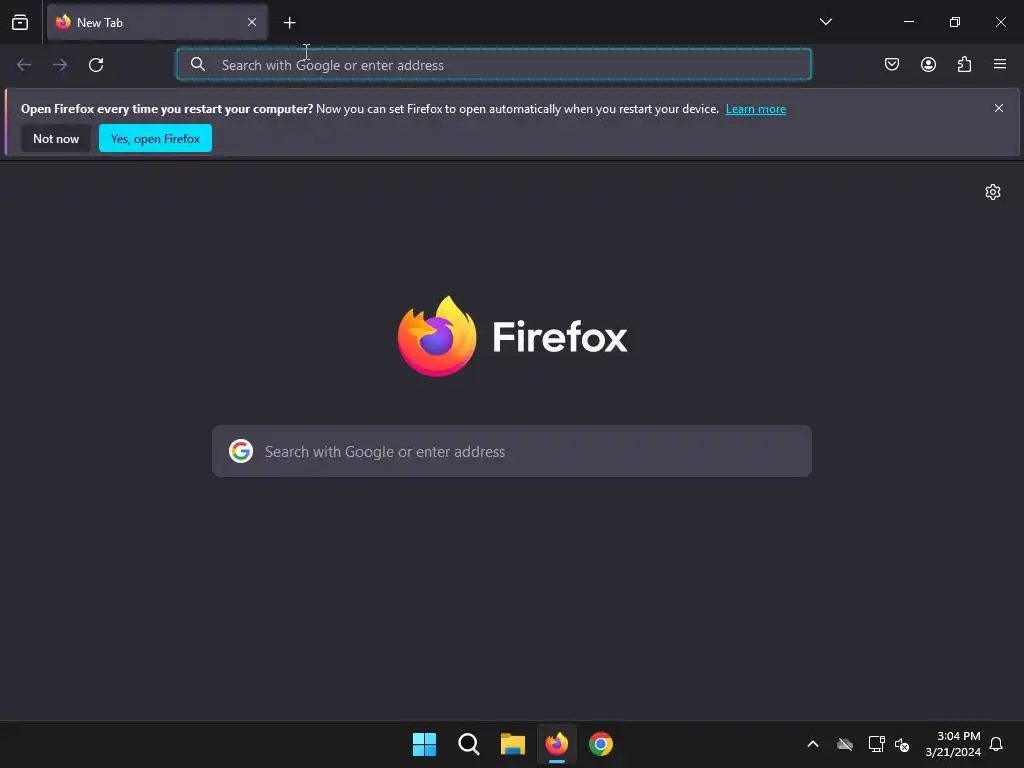Open Windows taskbar Search
Viewport: 1024px width, 768px height.
tap(469, 744)
